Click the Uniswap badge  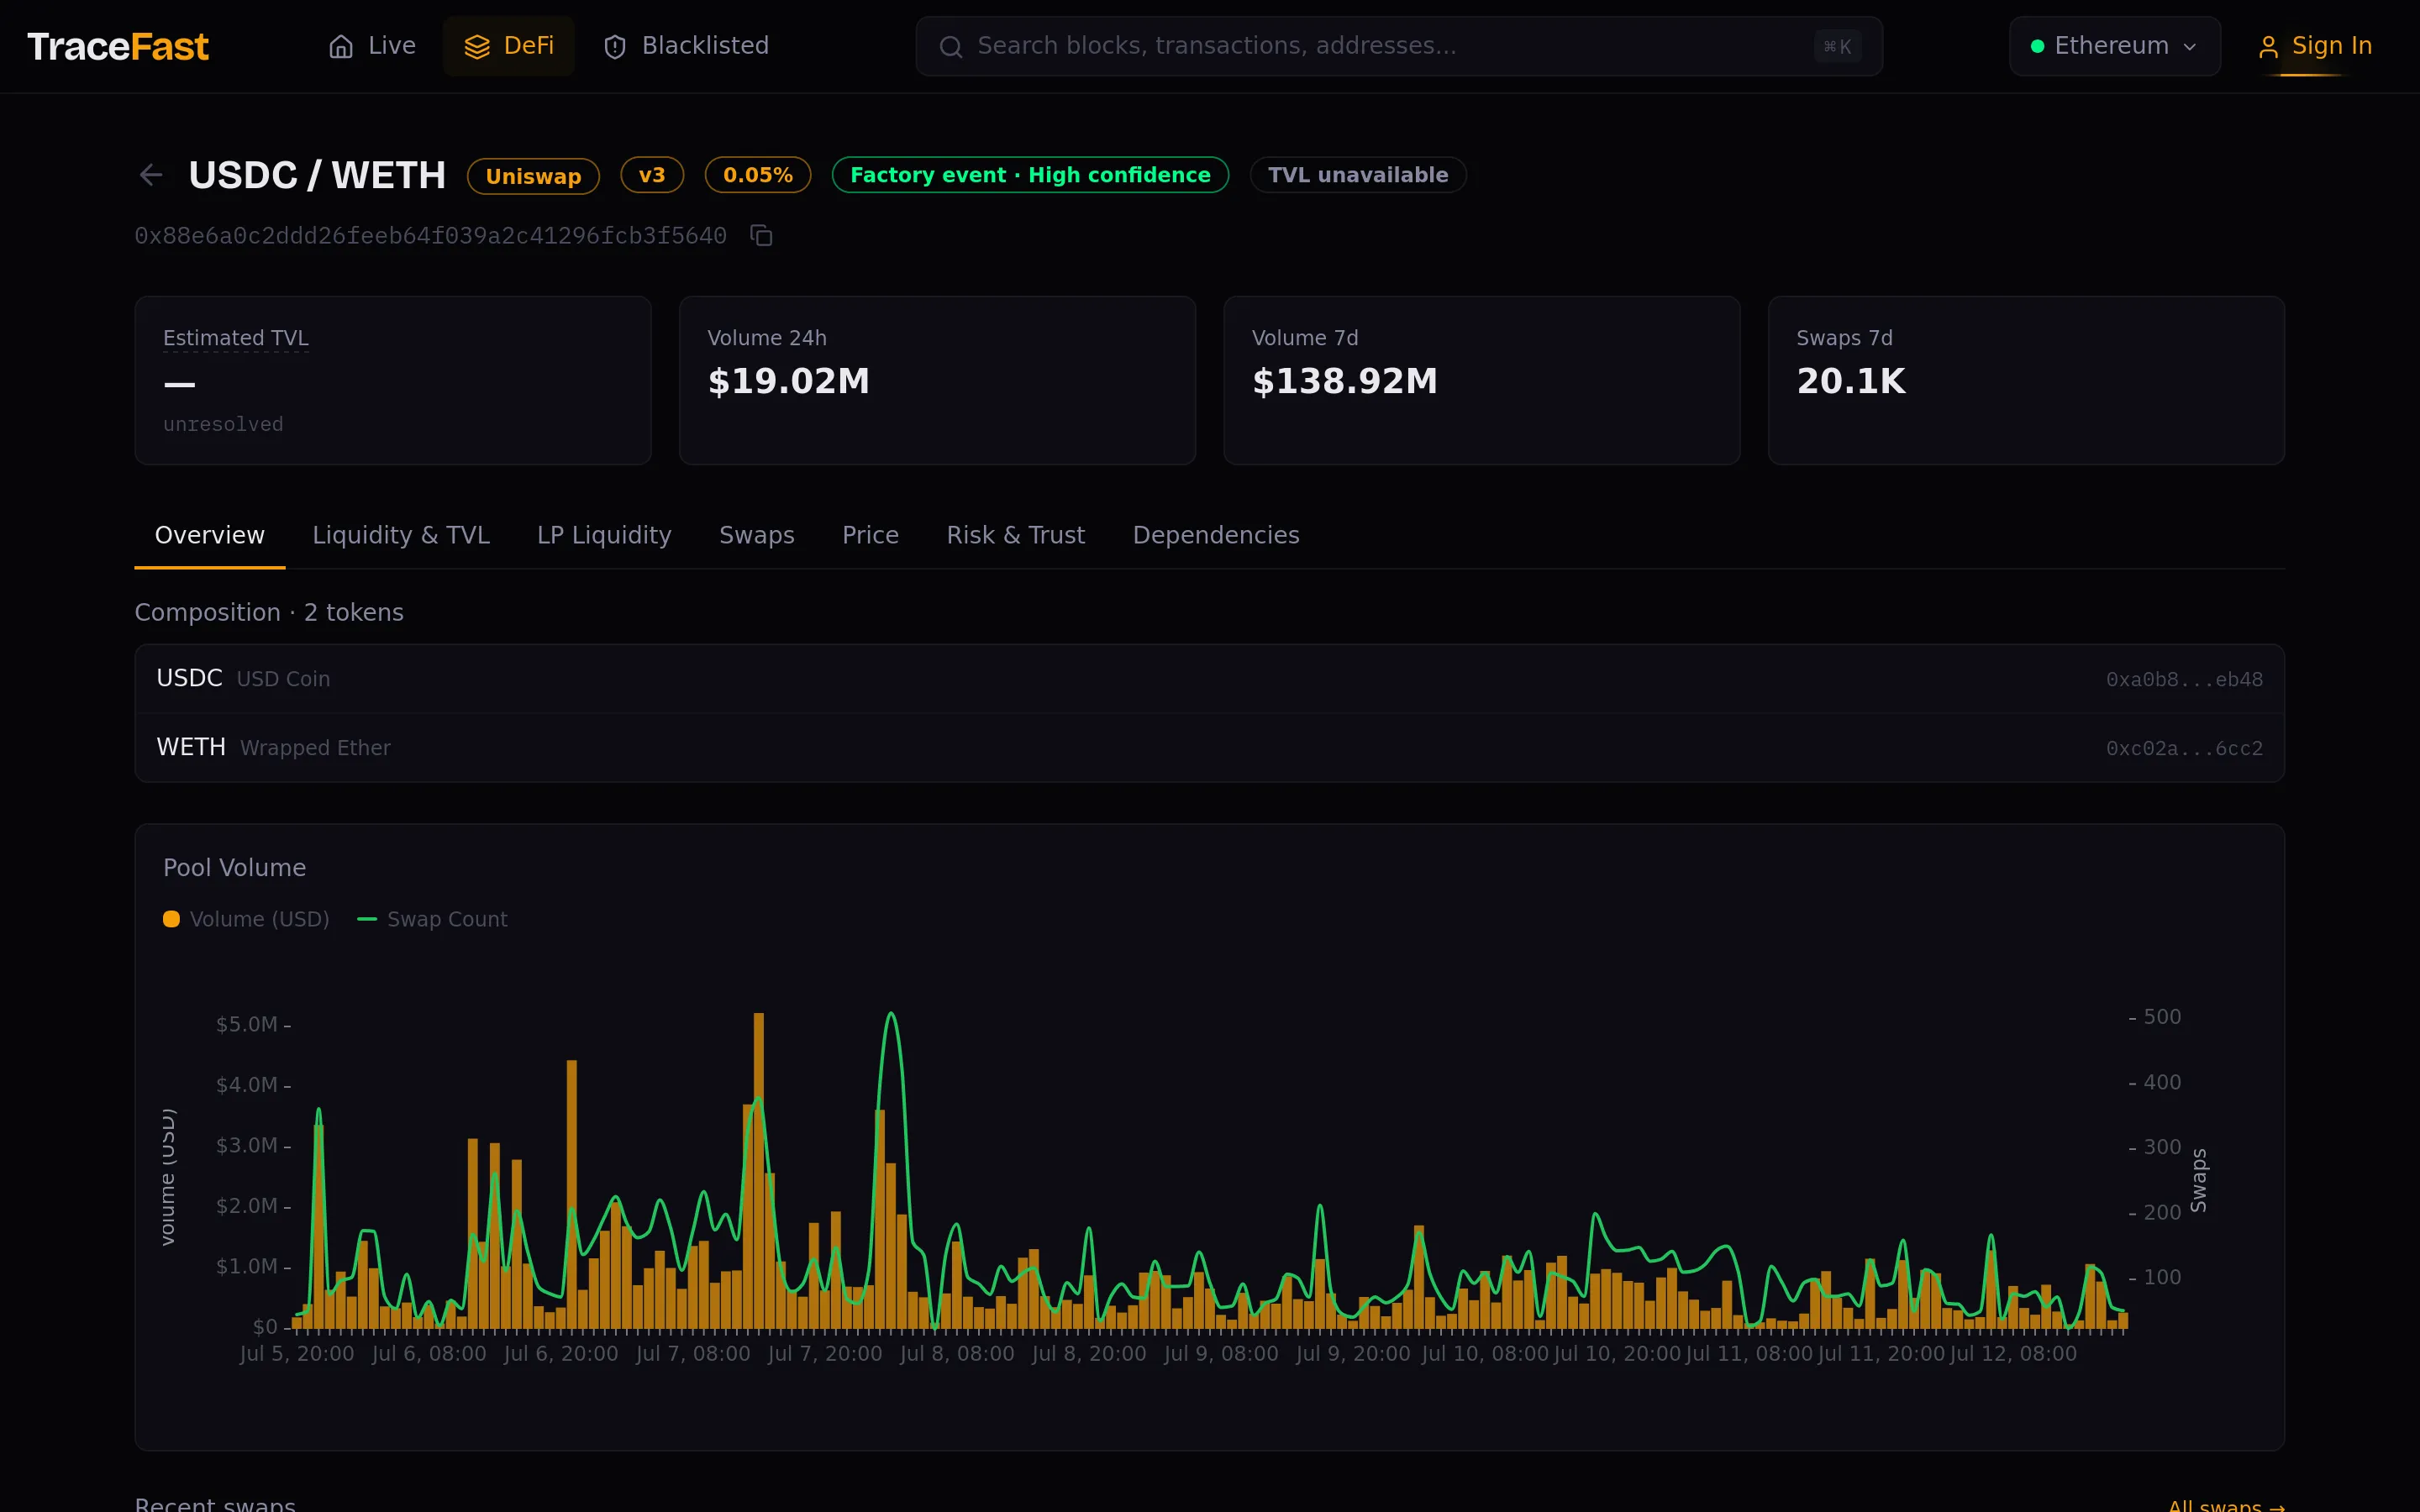coord(533,176)
